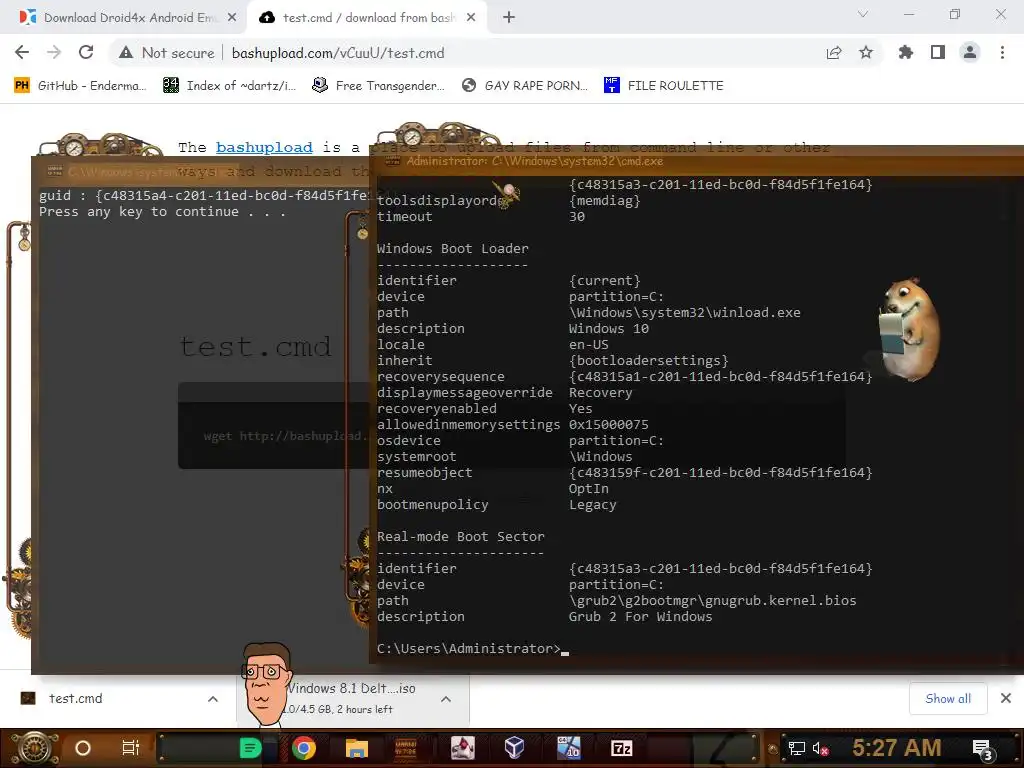Open the cmd window taskbar icon
Image resolution: width=1024 pixels, height=768 pixels.
406,748
